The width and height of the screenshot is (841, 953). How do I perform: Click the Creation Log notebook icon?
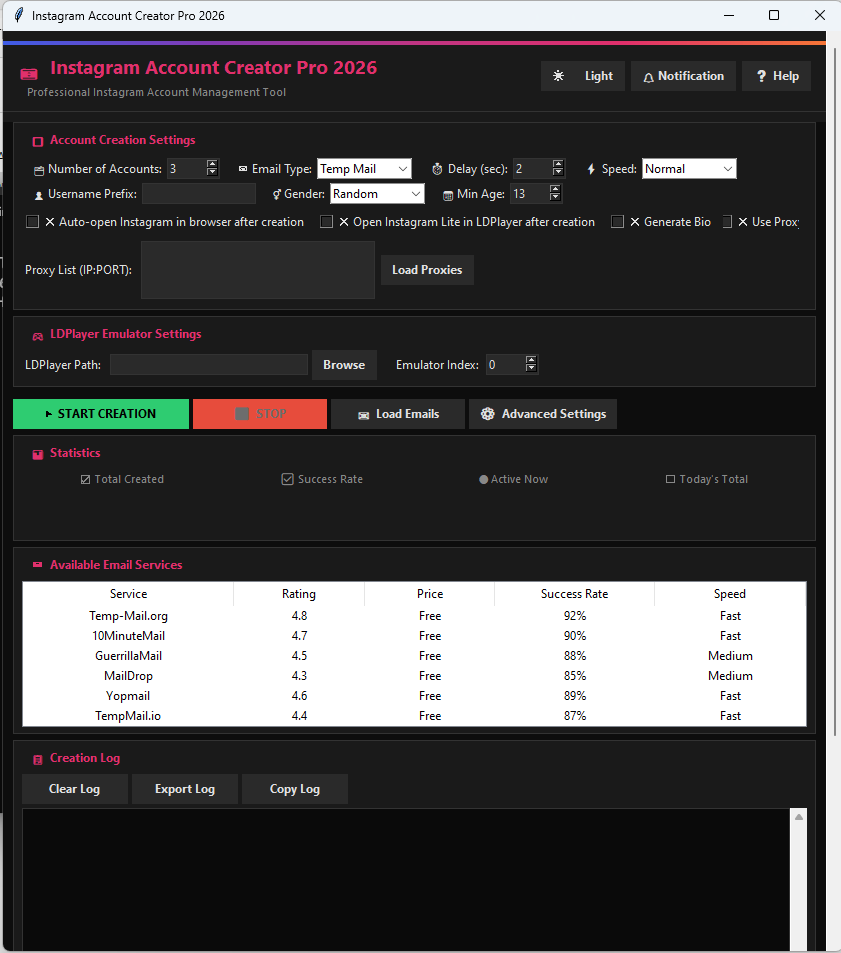(38, 760)
